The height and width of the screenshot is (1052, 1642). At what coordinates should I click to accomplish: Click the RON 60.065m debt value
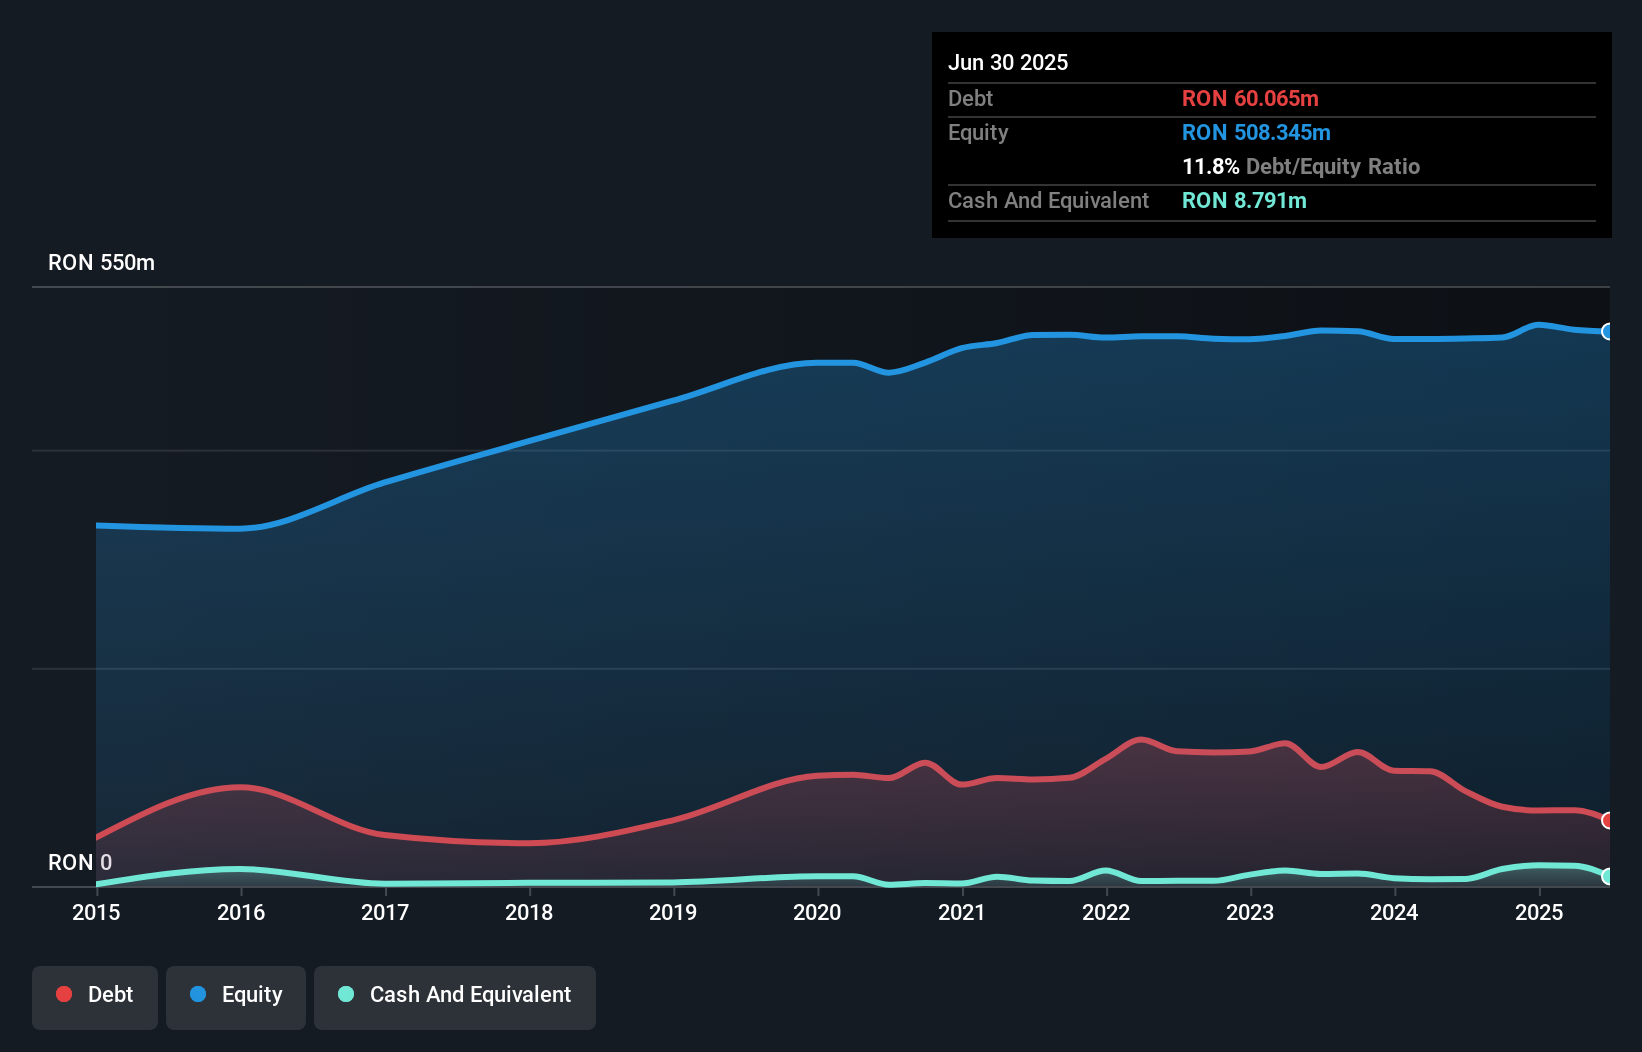(1250, 98)
